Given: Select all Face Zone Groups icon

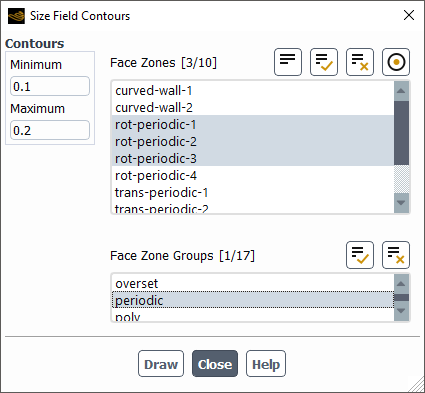Looking at the screenshot, I should click(x=360, y=255).
